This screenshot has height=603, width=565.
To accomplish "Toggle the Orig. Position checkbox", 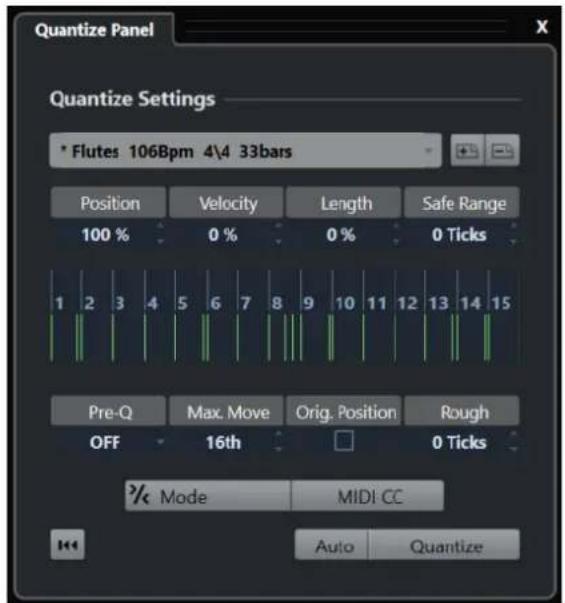I will tap(343, 441).
